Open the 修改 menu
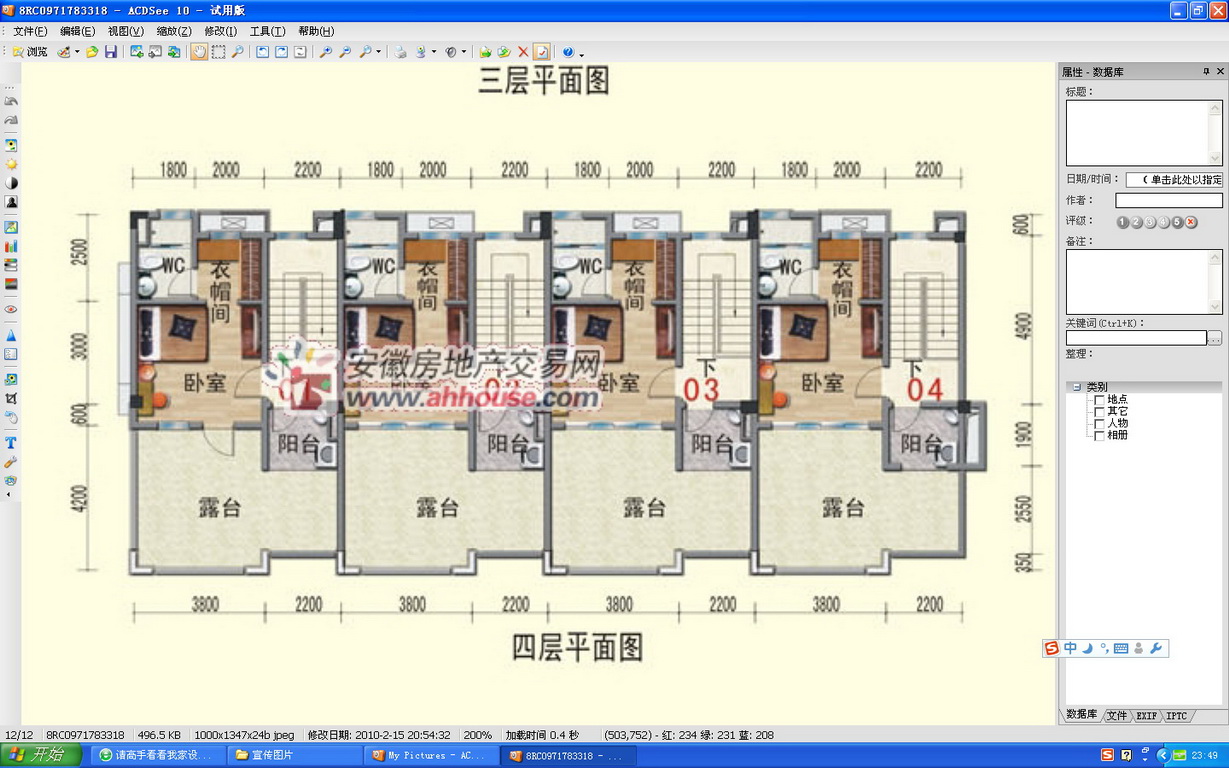1229x768 pixels. click(x=220, y=31)
